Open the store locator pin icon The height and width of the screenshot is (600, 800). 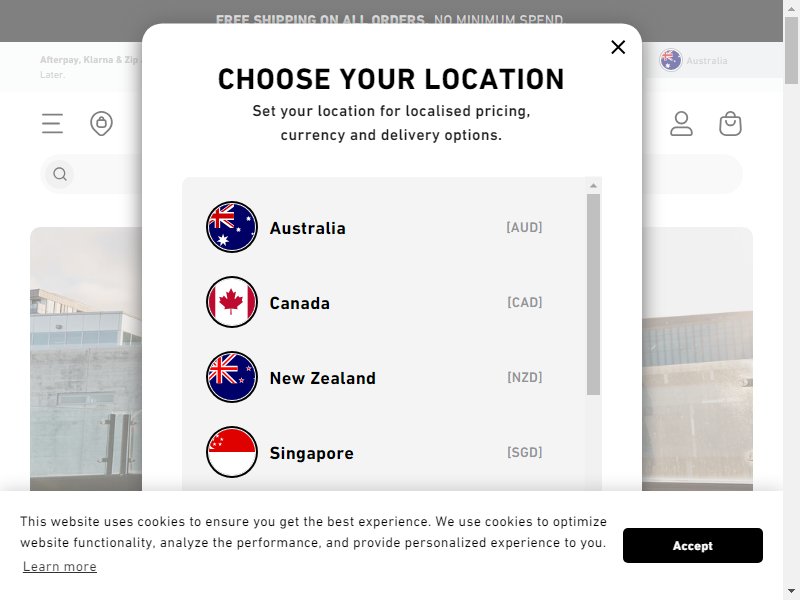[x=102, y=123]
